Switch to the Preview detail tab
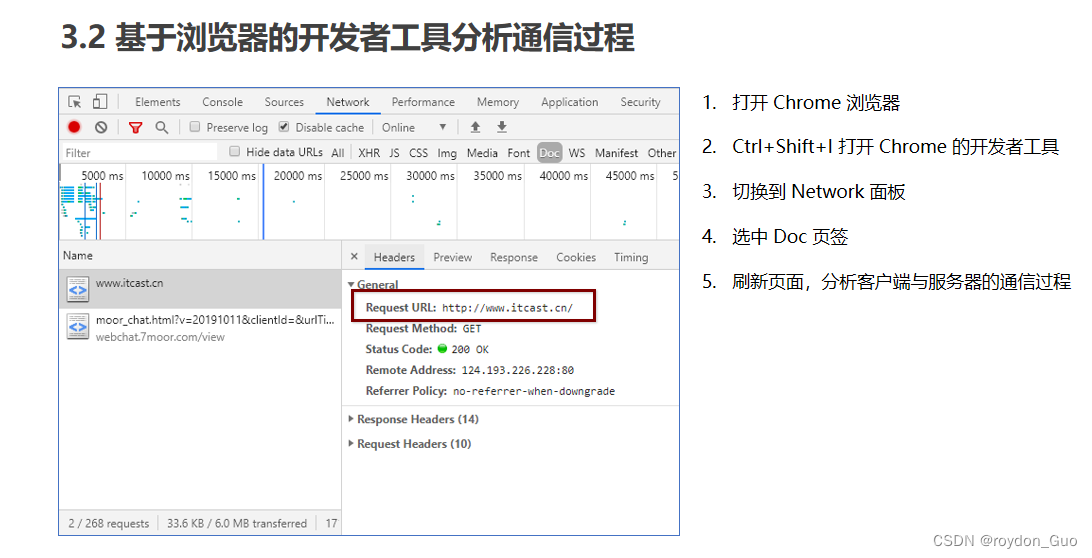The height and width of the screenshot is (558, 1092). point(453,257)
